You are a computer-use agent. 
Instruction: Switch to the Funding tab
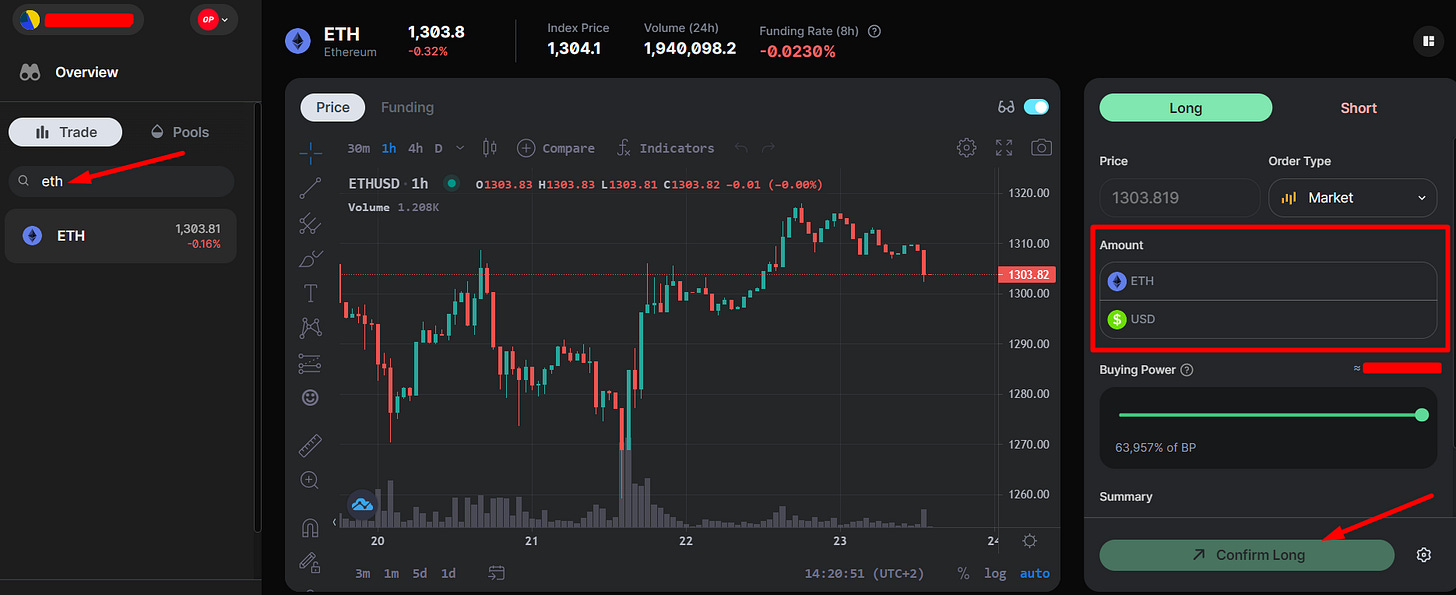tap(407, 107)
